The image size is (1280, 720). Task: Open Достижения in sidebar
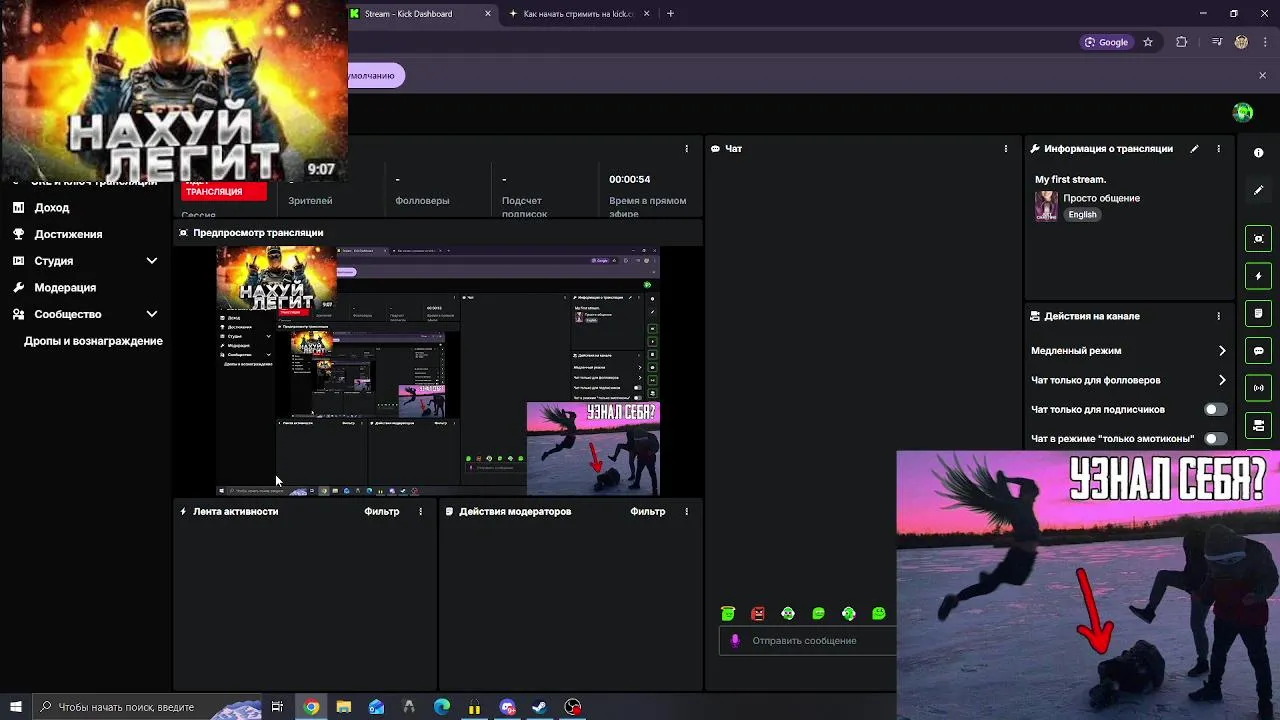tap(68, 234)
